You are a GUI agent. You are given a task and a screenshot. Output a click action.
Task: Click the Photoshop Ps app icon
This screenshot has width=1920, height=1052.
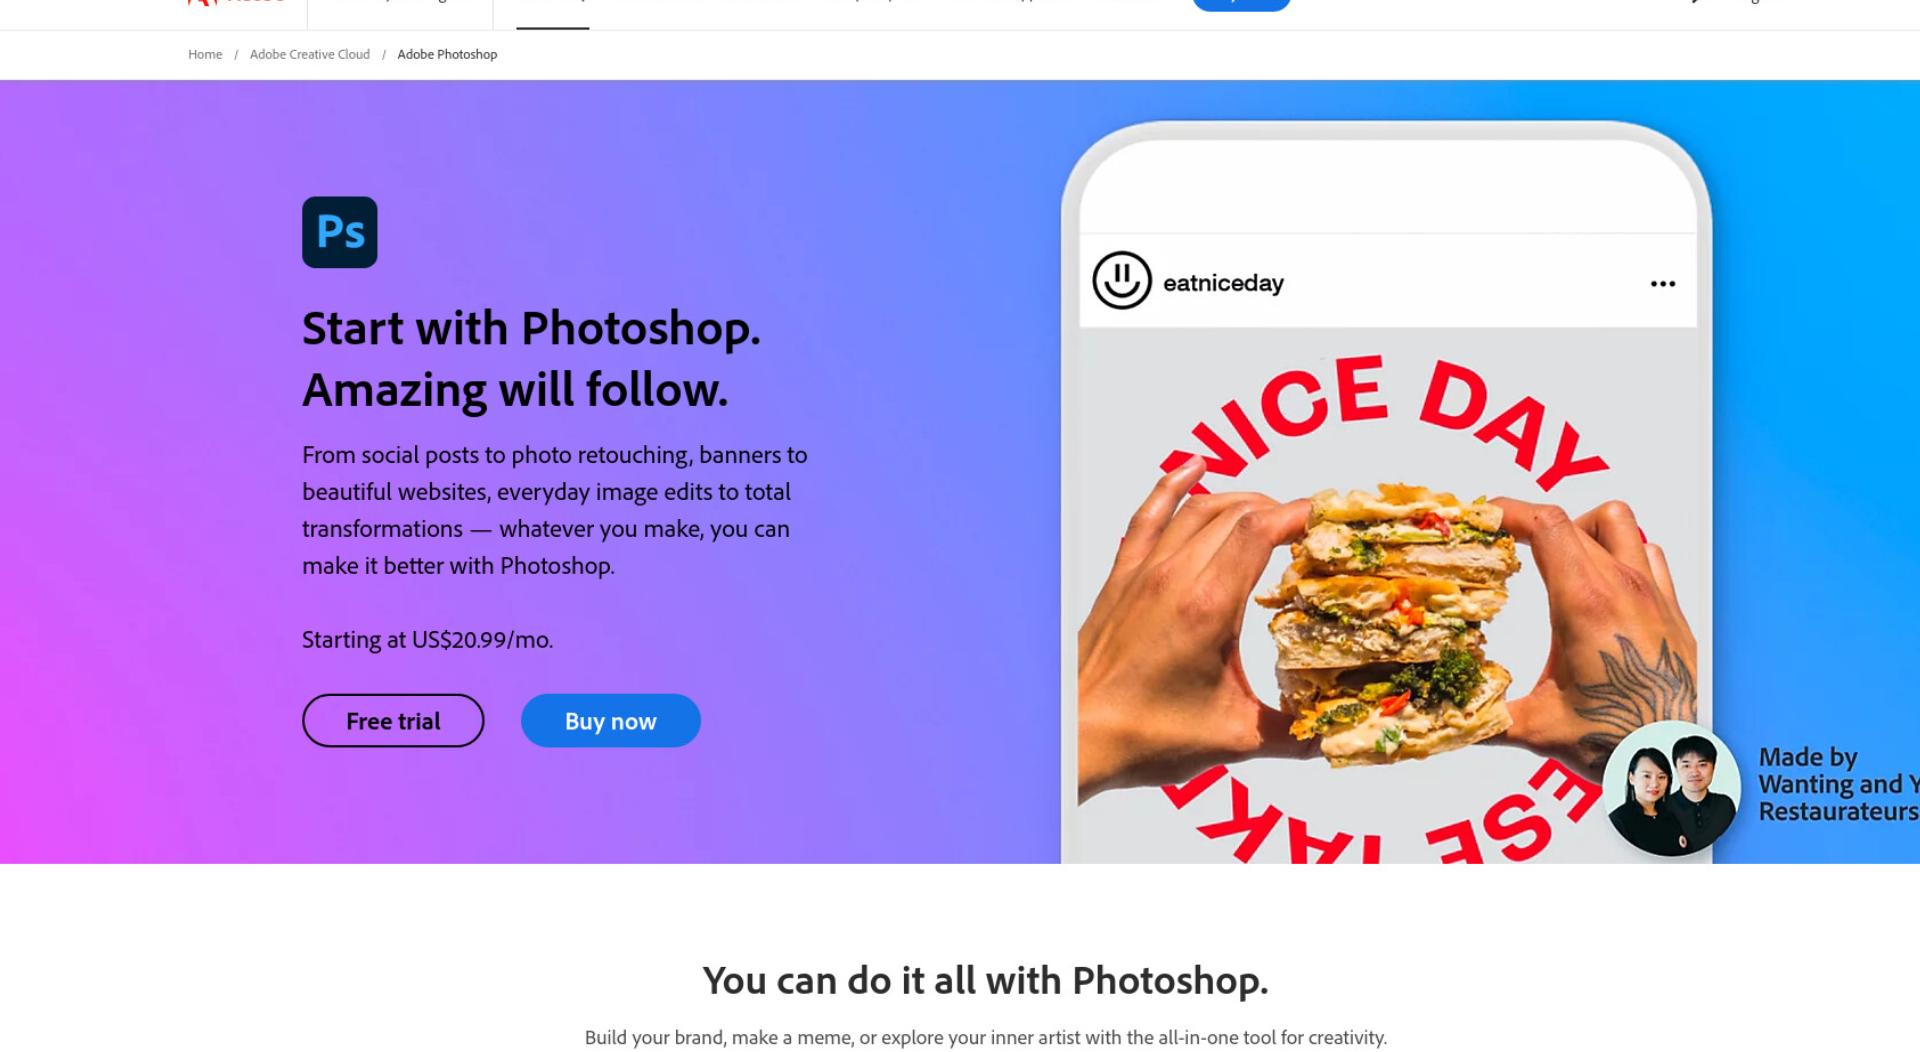click(x=340, y=232)
